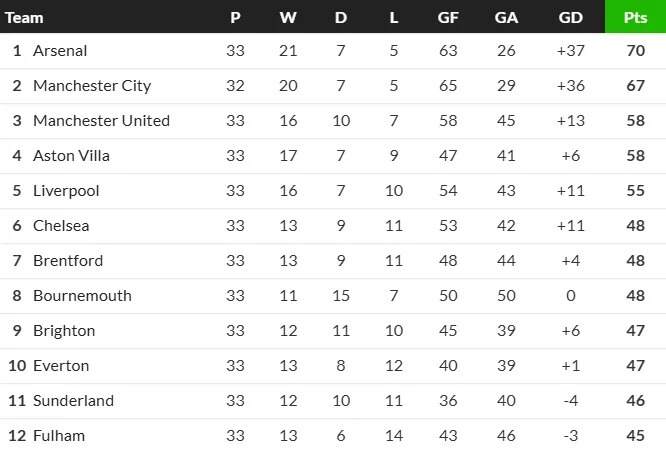Open the Manchester City team link
666x453 pixels.
coord(92,86)
